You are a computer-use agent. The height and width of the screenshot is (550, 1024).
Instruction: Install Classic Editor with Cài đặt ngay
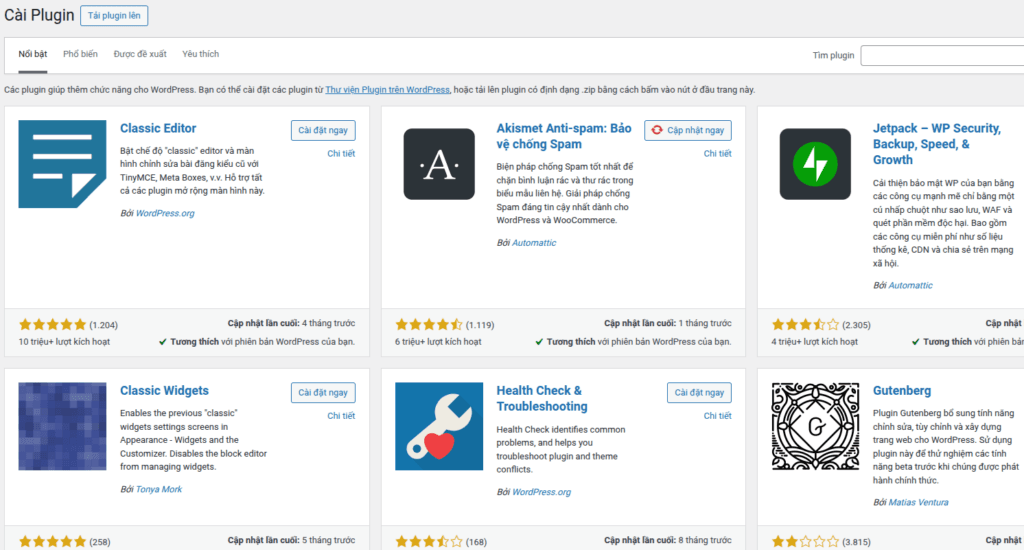pyautogui.click(x=323, y=130)
